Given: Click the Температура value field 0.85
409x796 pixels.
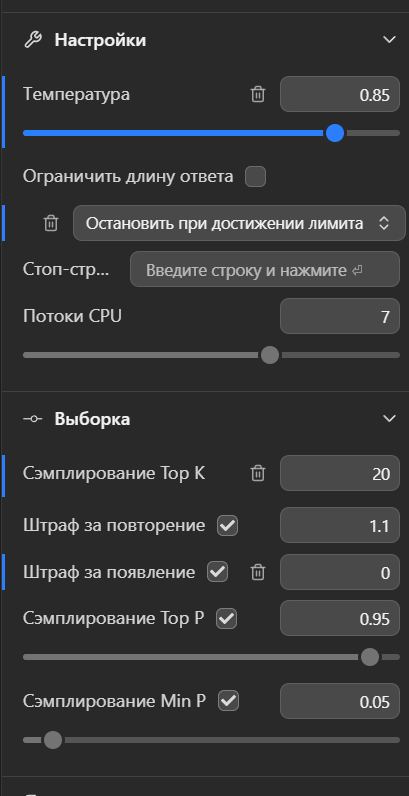Looking at the screenshot, I should [x=340, y=94].
